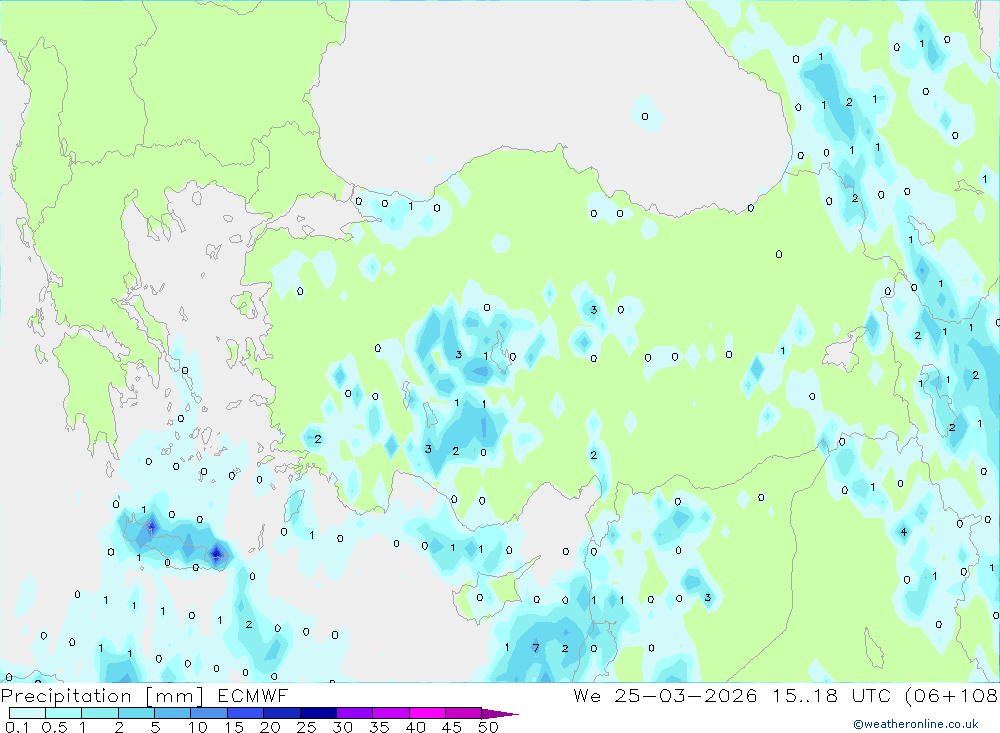The height and width of the screenshot is (733, 1000).
Task: Click the '[mm]' unit label
Action: tap(175, 696)
